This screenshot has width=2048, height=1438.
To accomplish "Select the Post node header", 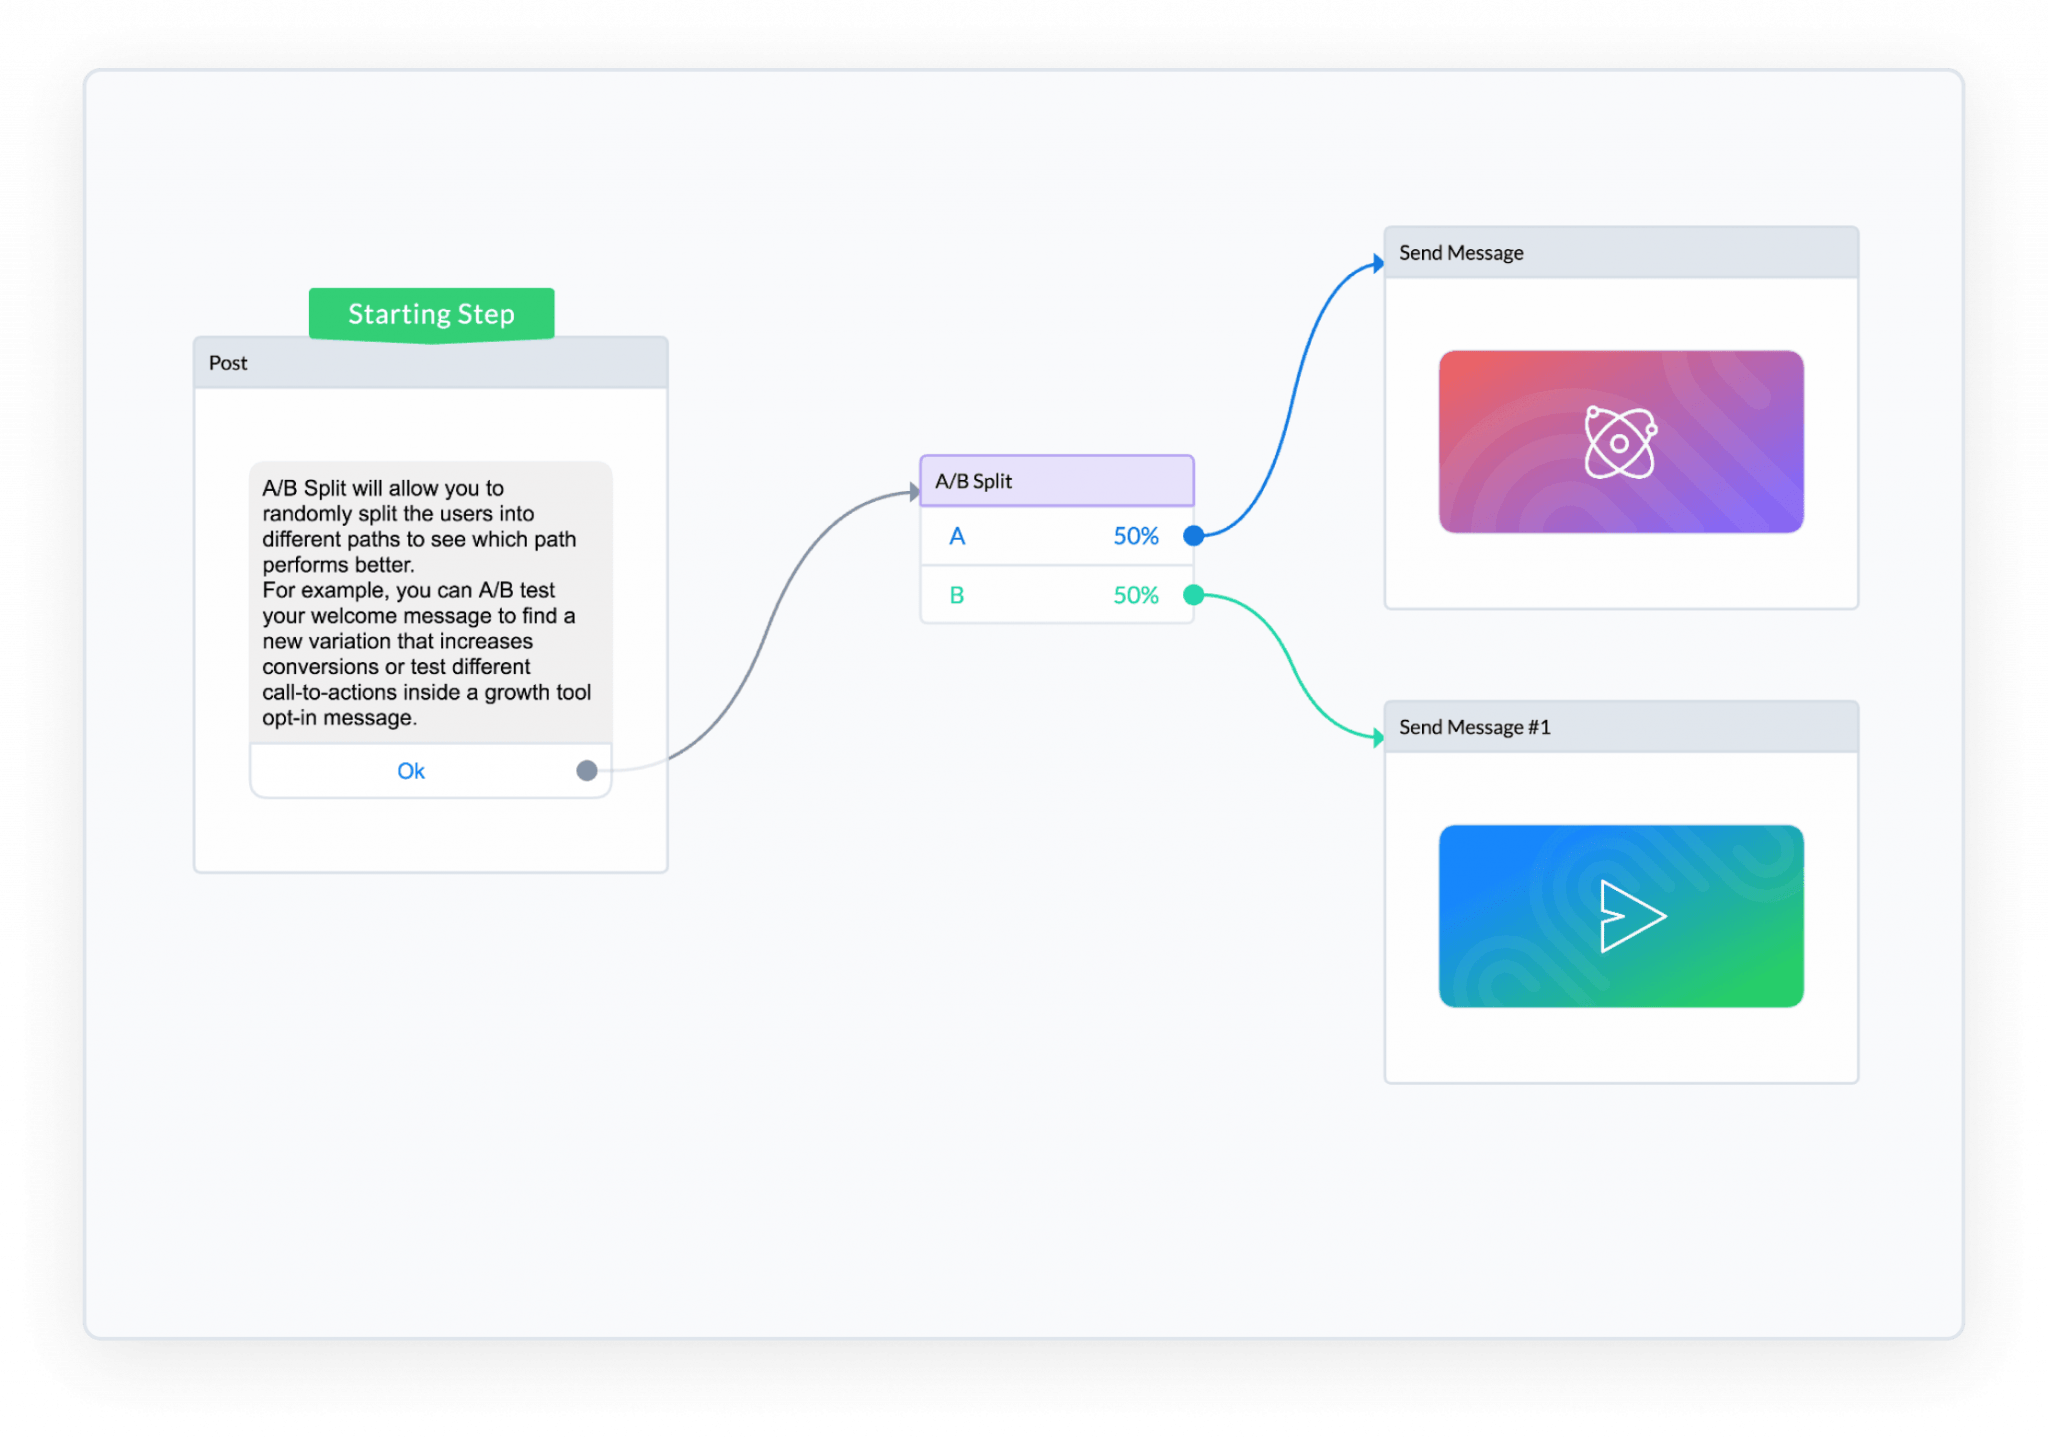I will point(430,363).
